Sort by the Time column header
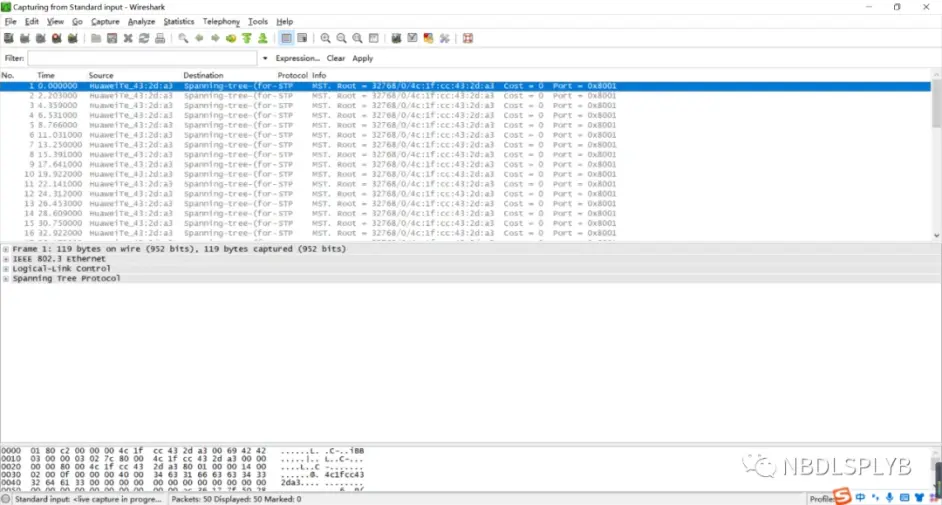 click(46, 76)
